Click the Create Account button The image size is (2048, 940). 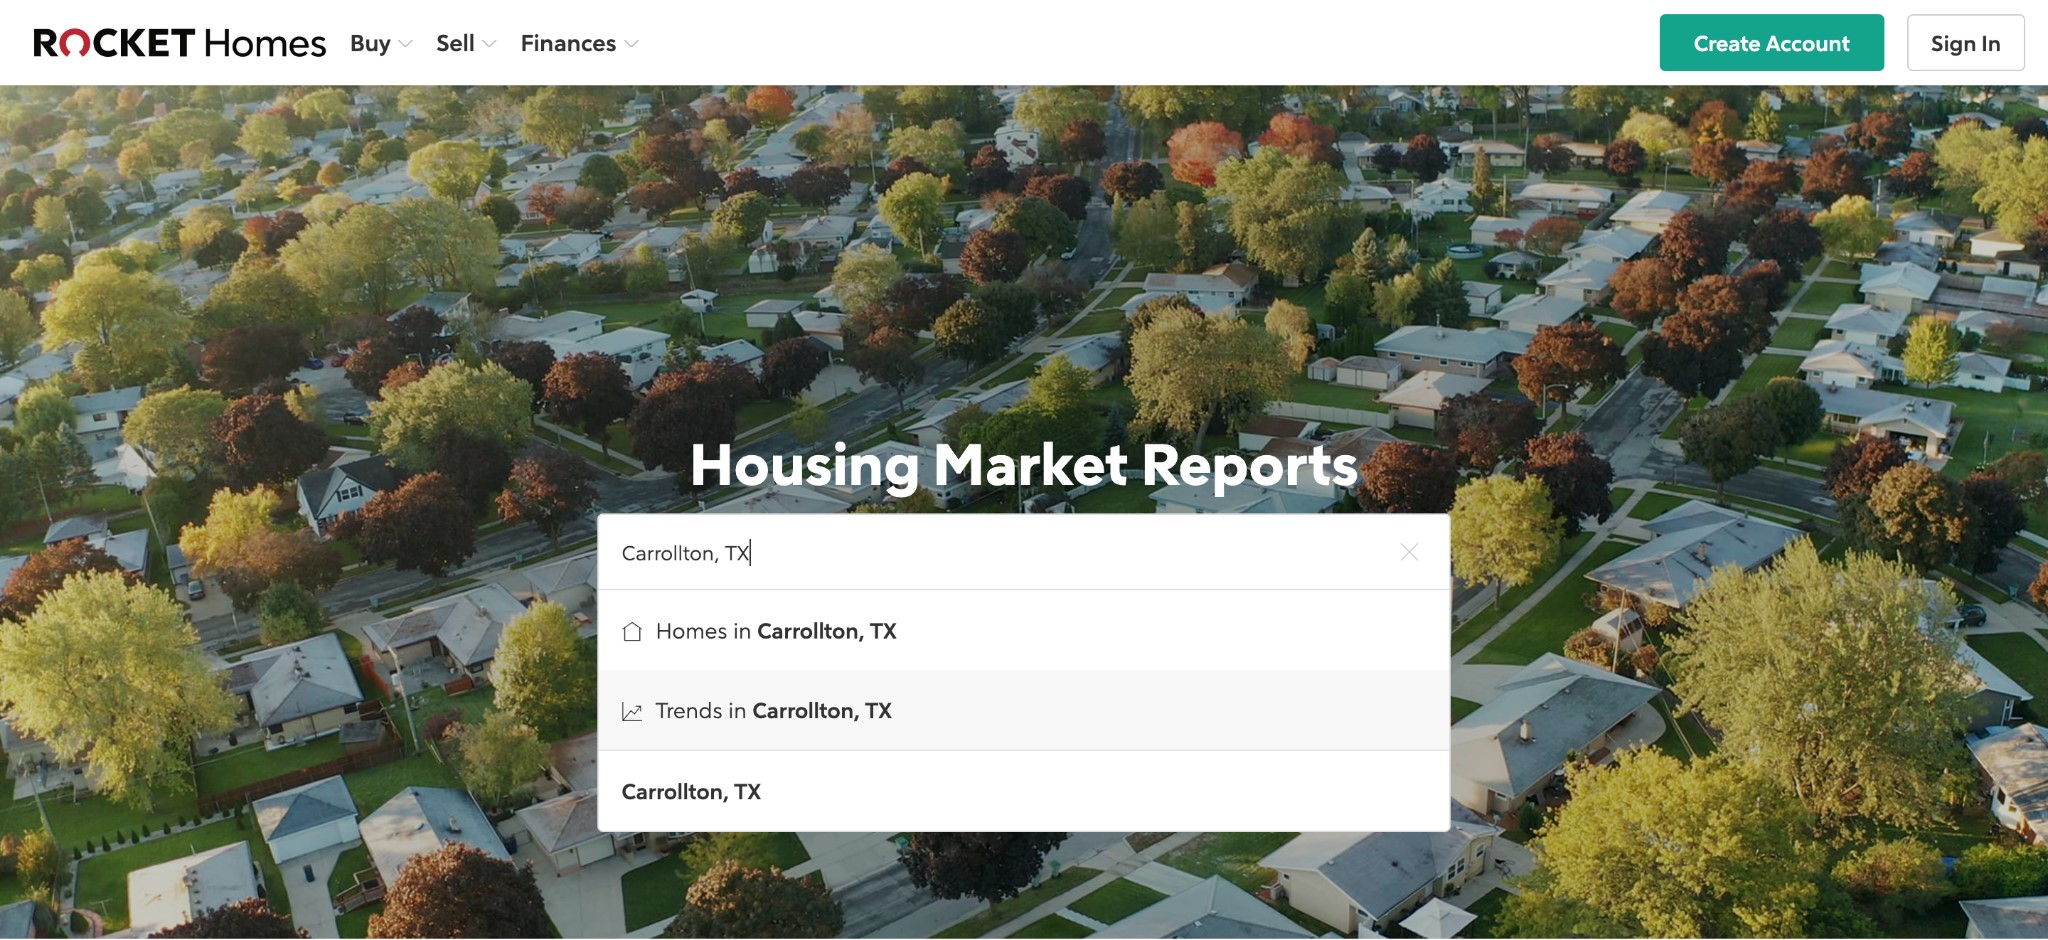[1770, 42]
